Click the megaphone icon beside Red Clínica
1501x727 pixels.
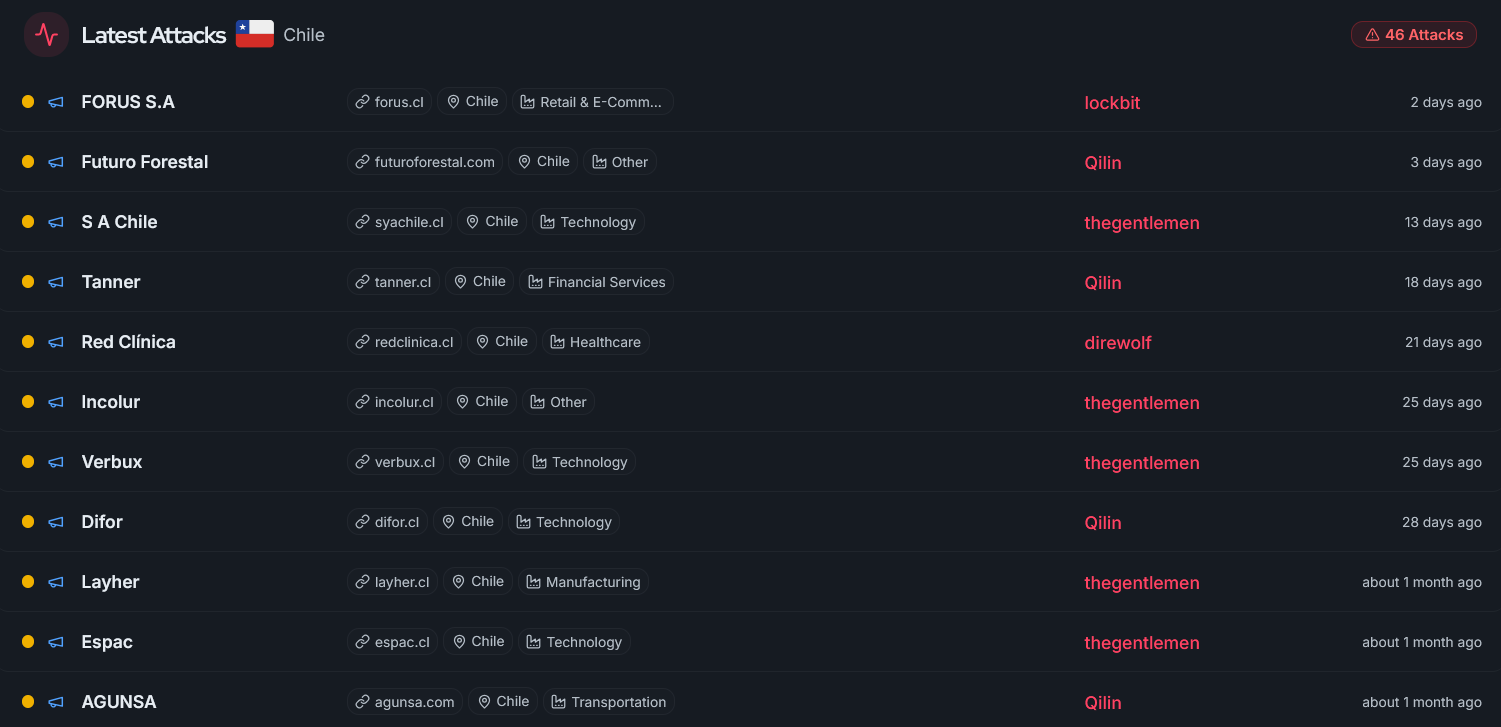coord(56,342)
